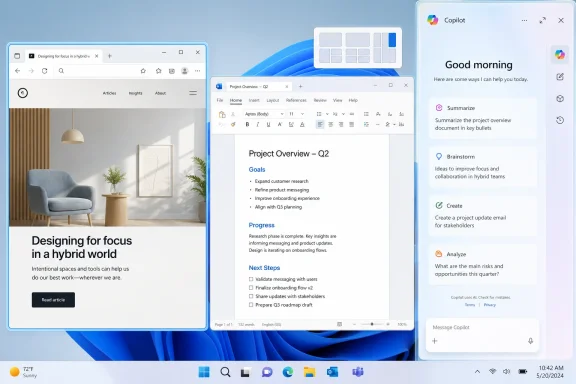Open browser settings and more ellipsis menu
This screenshot has width=576, height=384.
coord(198,71)
